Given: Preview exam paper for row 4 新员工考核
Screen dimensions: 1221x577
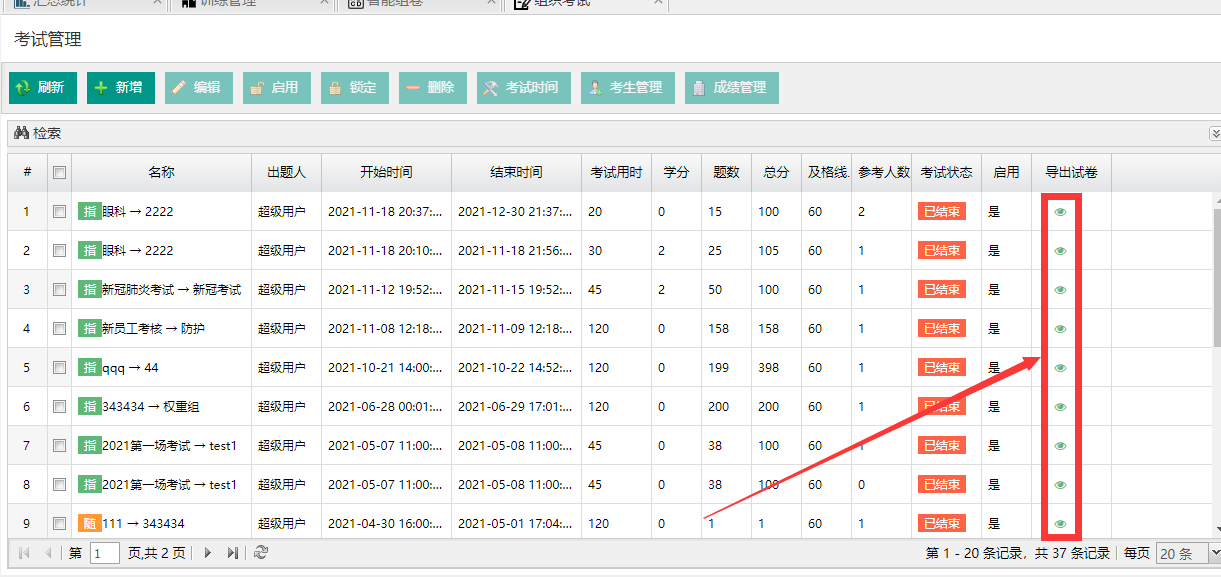Looking at the screenshot, I should (1060, 329).
